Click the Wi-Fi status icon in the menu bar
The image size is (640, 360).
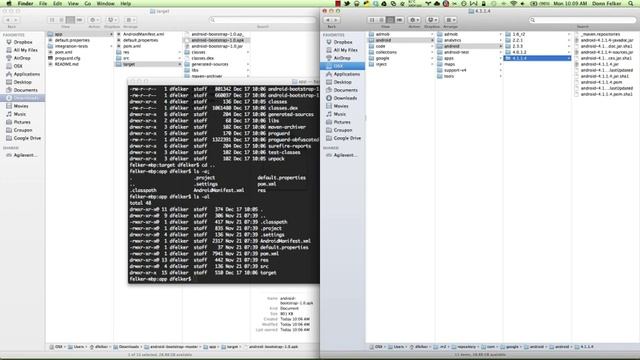click(x=513, y=3)
